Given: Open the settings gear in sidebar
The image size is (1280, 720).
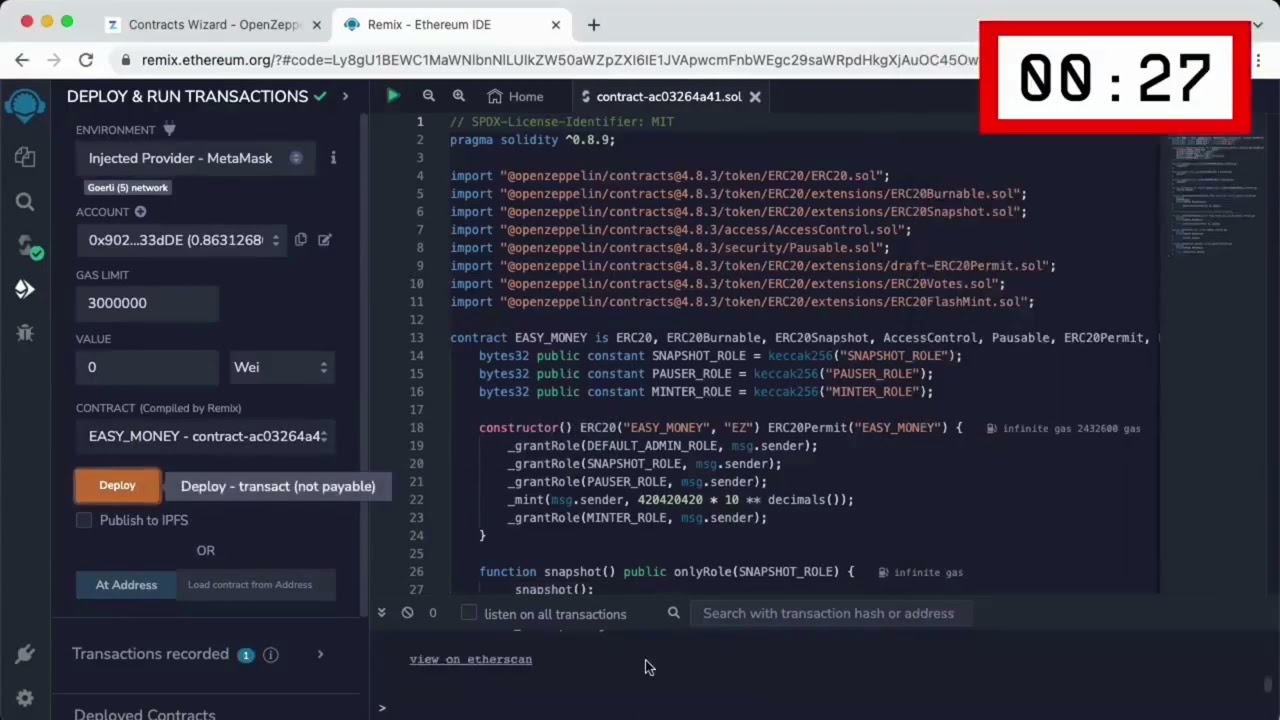Looking at the screenshot, I should pyautogui.click(x=25, y=698).
